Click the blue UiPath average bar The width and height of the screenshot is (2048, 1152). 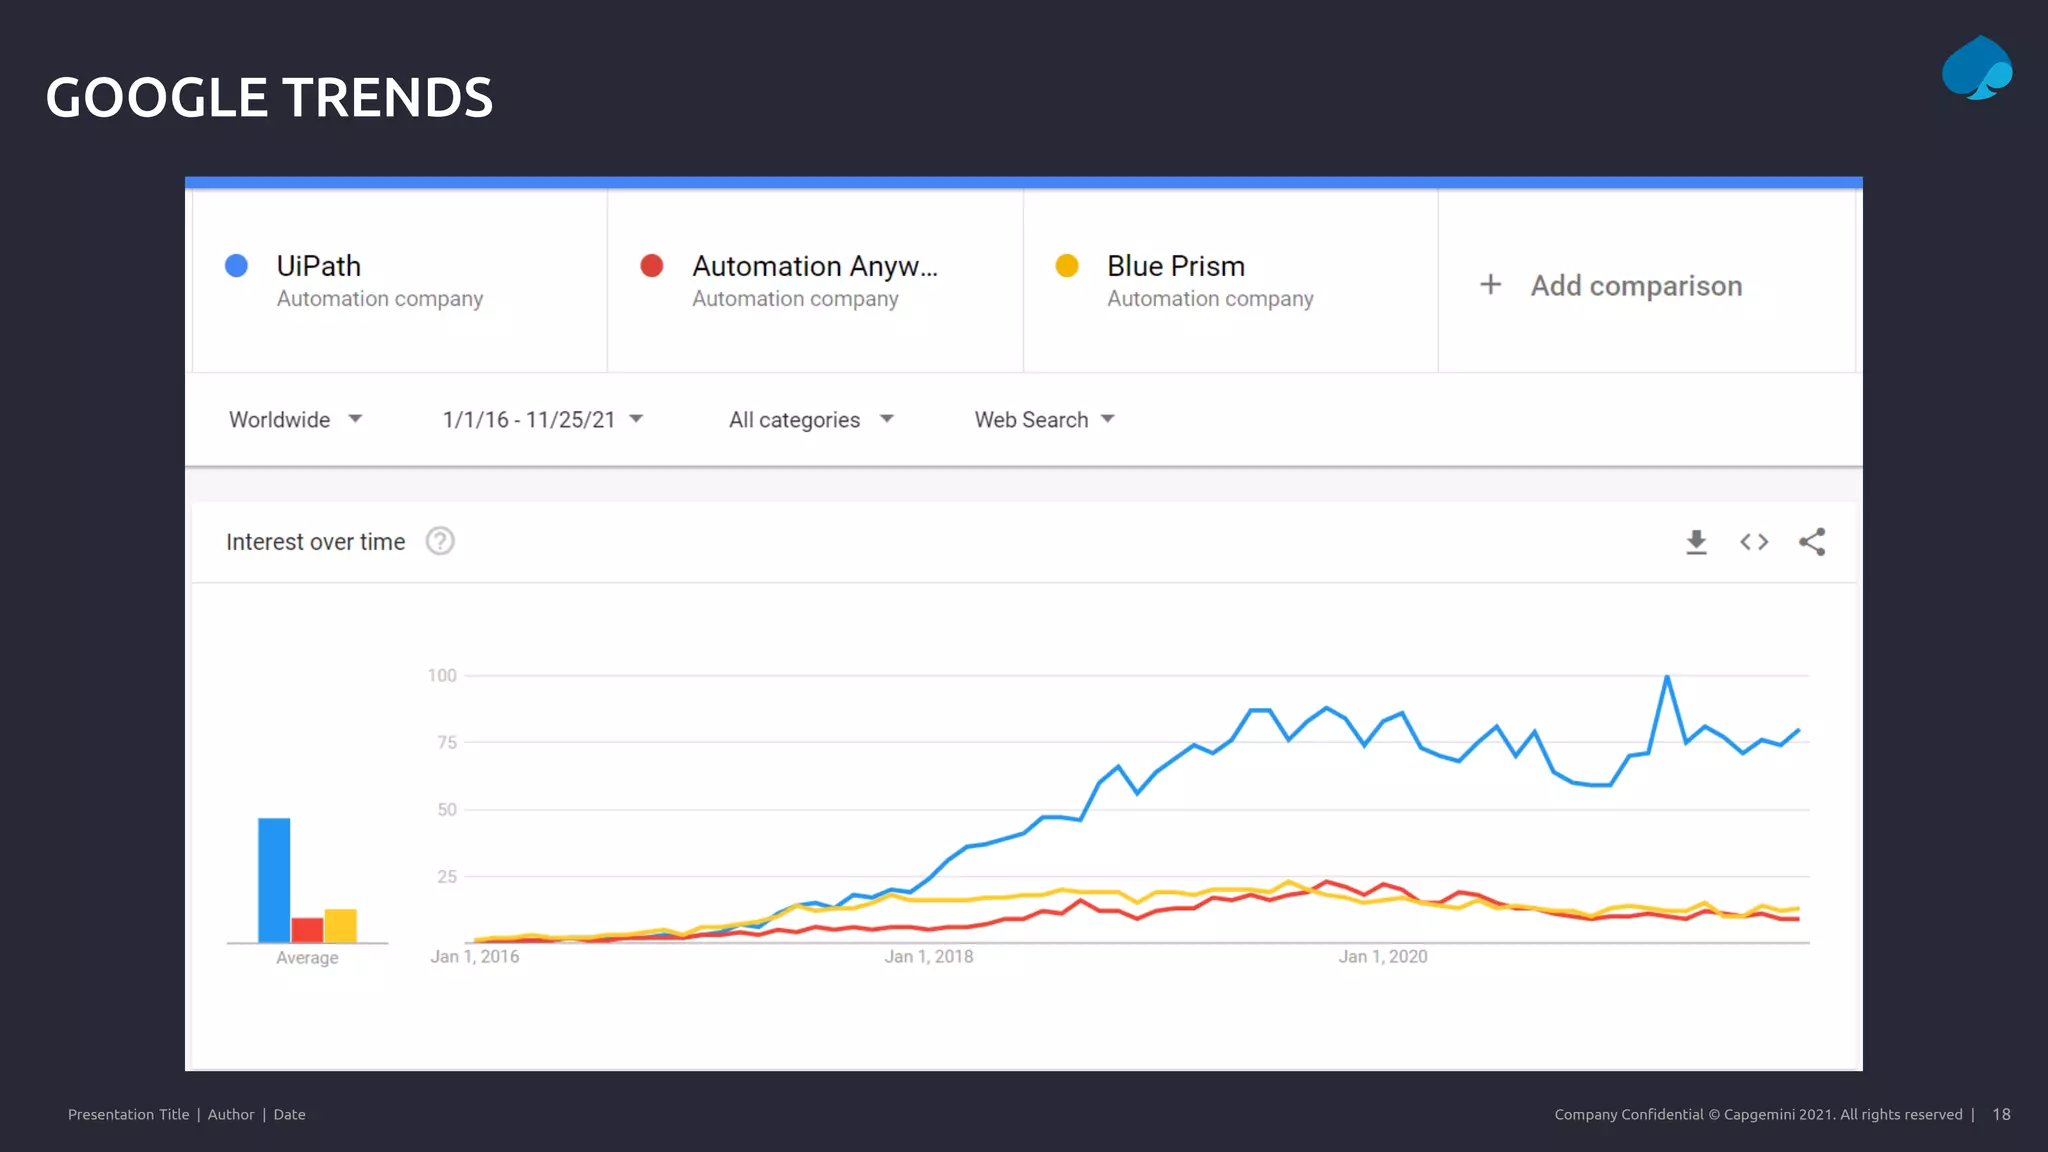[x=274, y=880]
